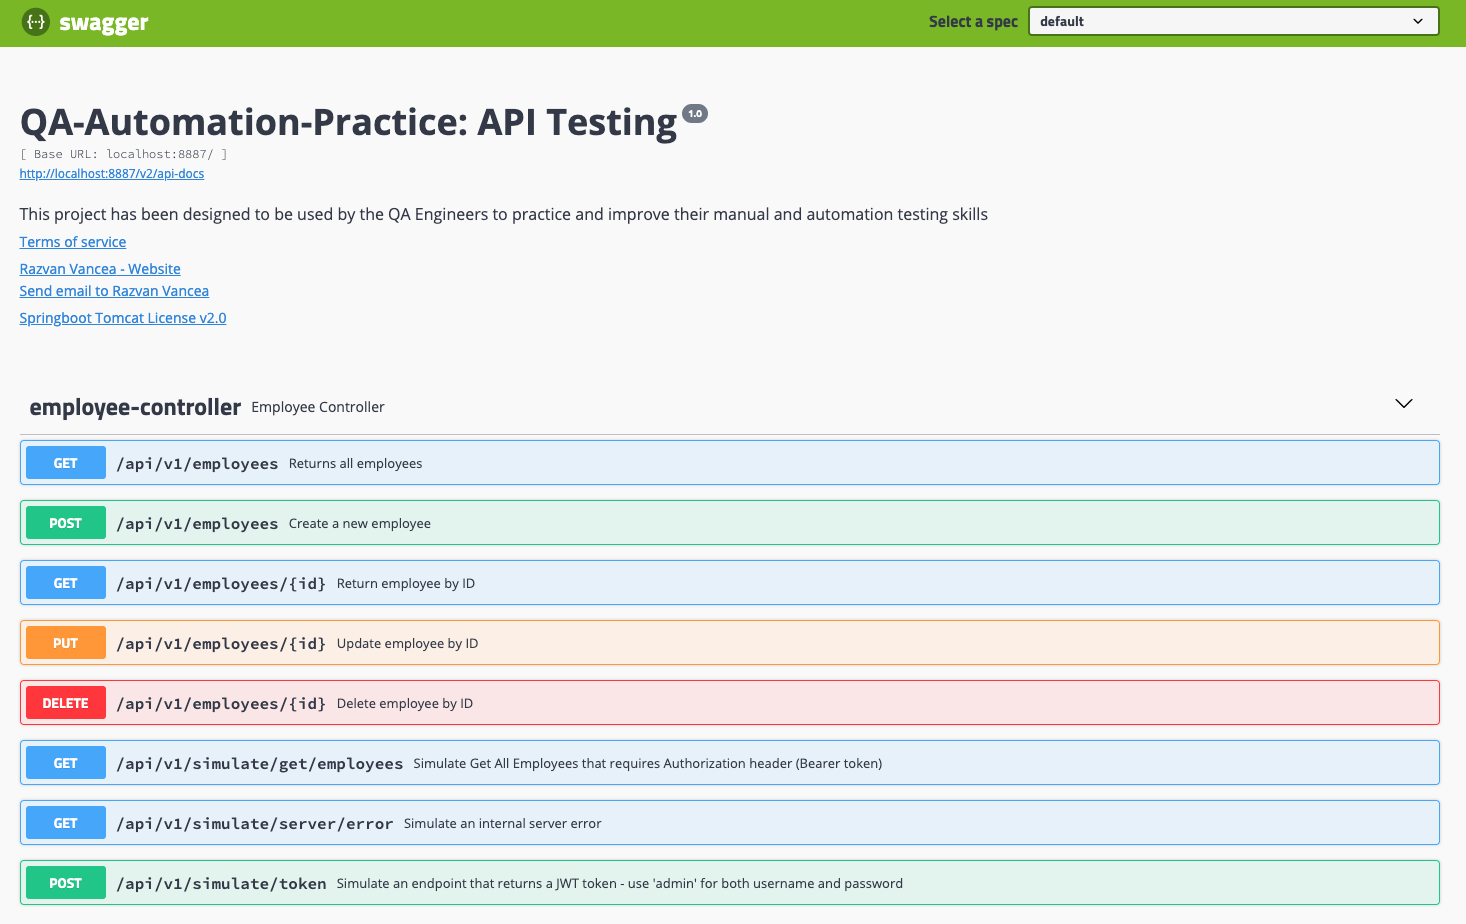This screenshot has width=1466, height=924.
Task: Click 'Send email to Razvan Vancea'
Action: [x=113, y=290]
